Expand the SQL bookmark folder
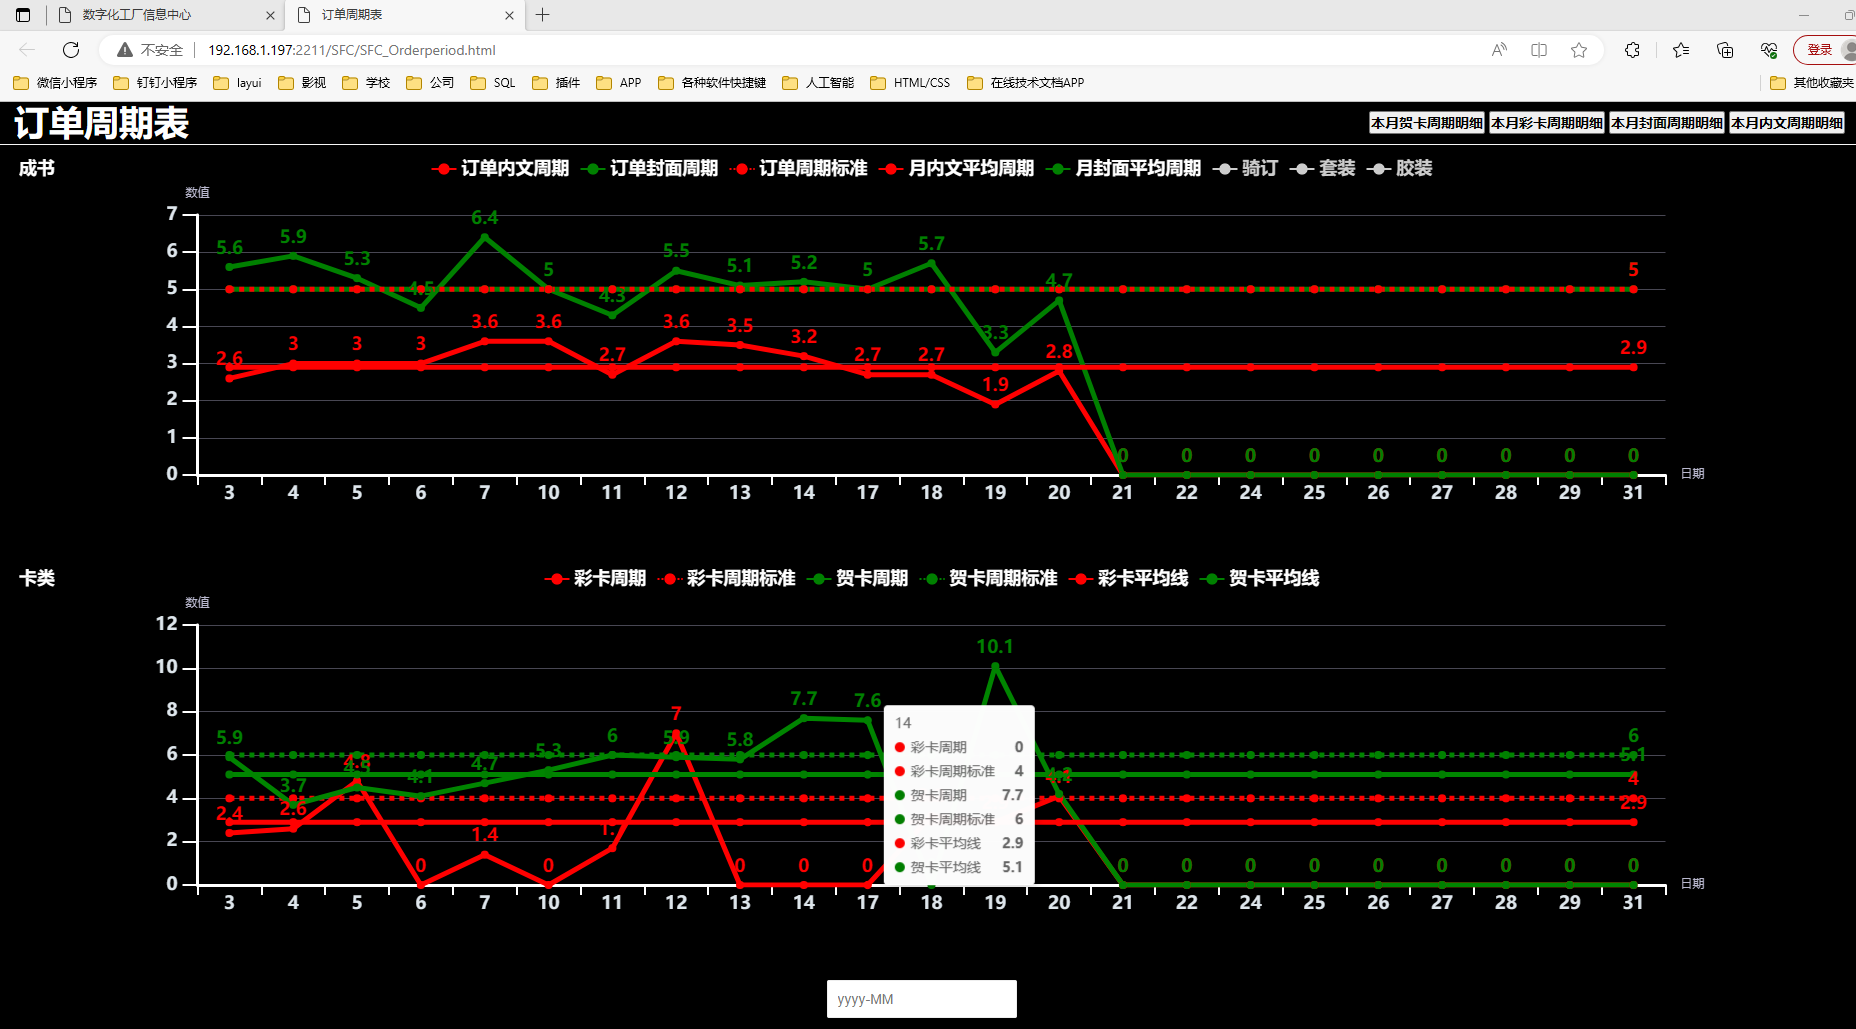The image size is (1856, 1029). 493,83
